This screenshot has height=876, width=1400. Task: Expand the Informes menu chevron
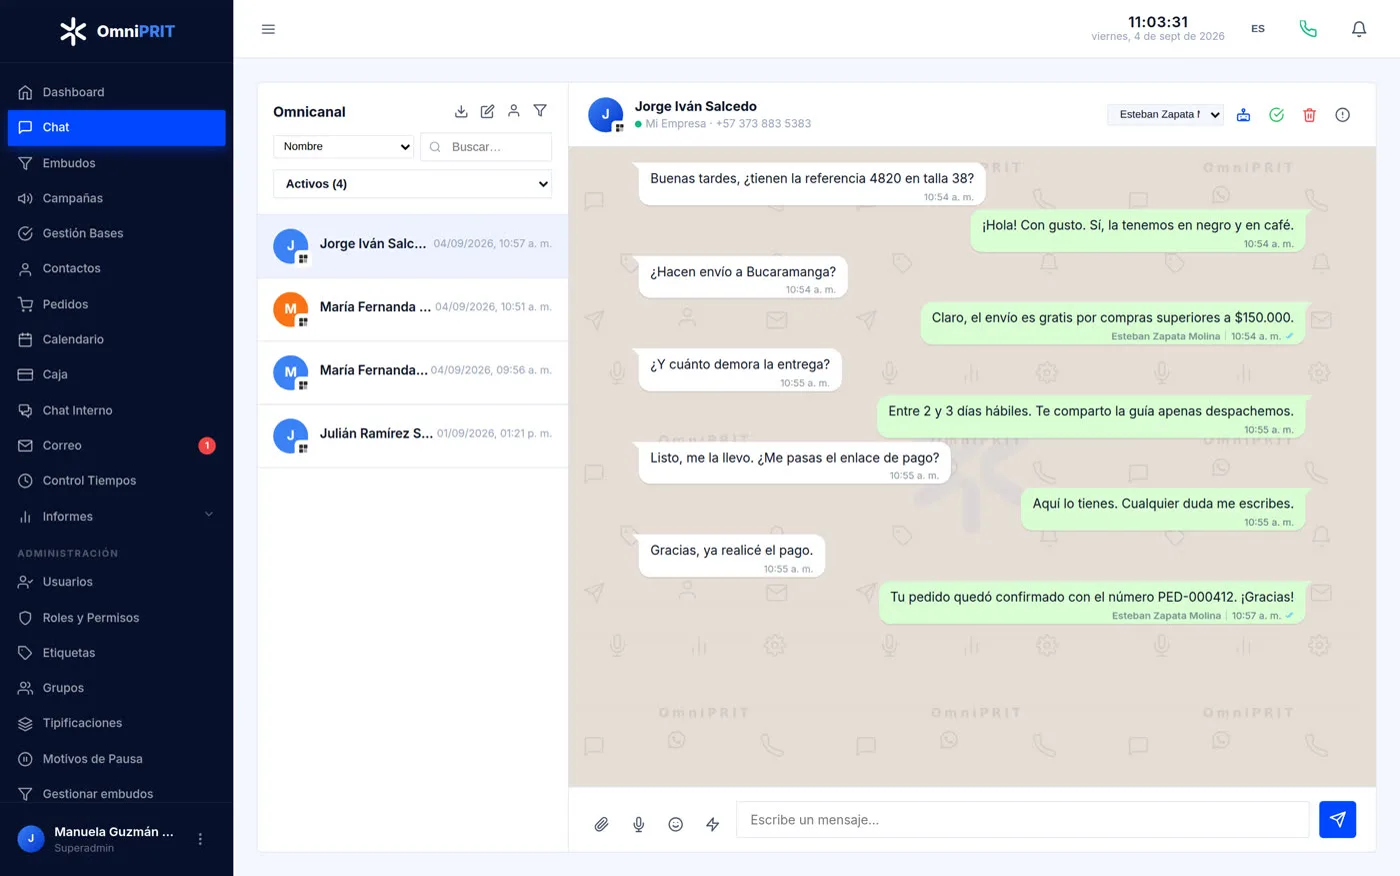click(x=209, y=515)
